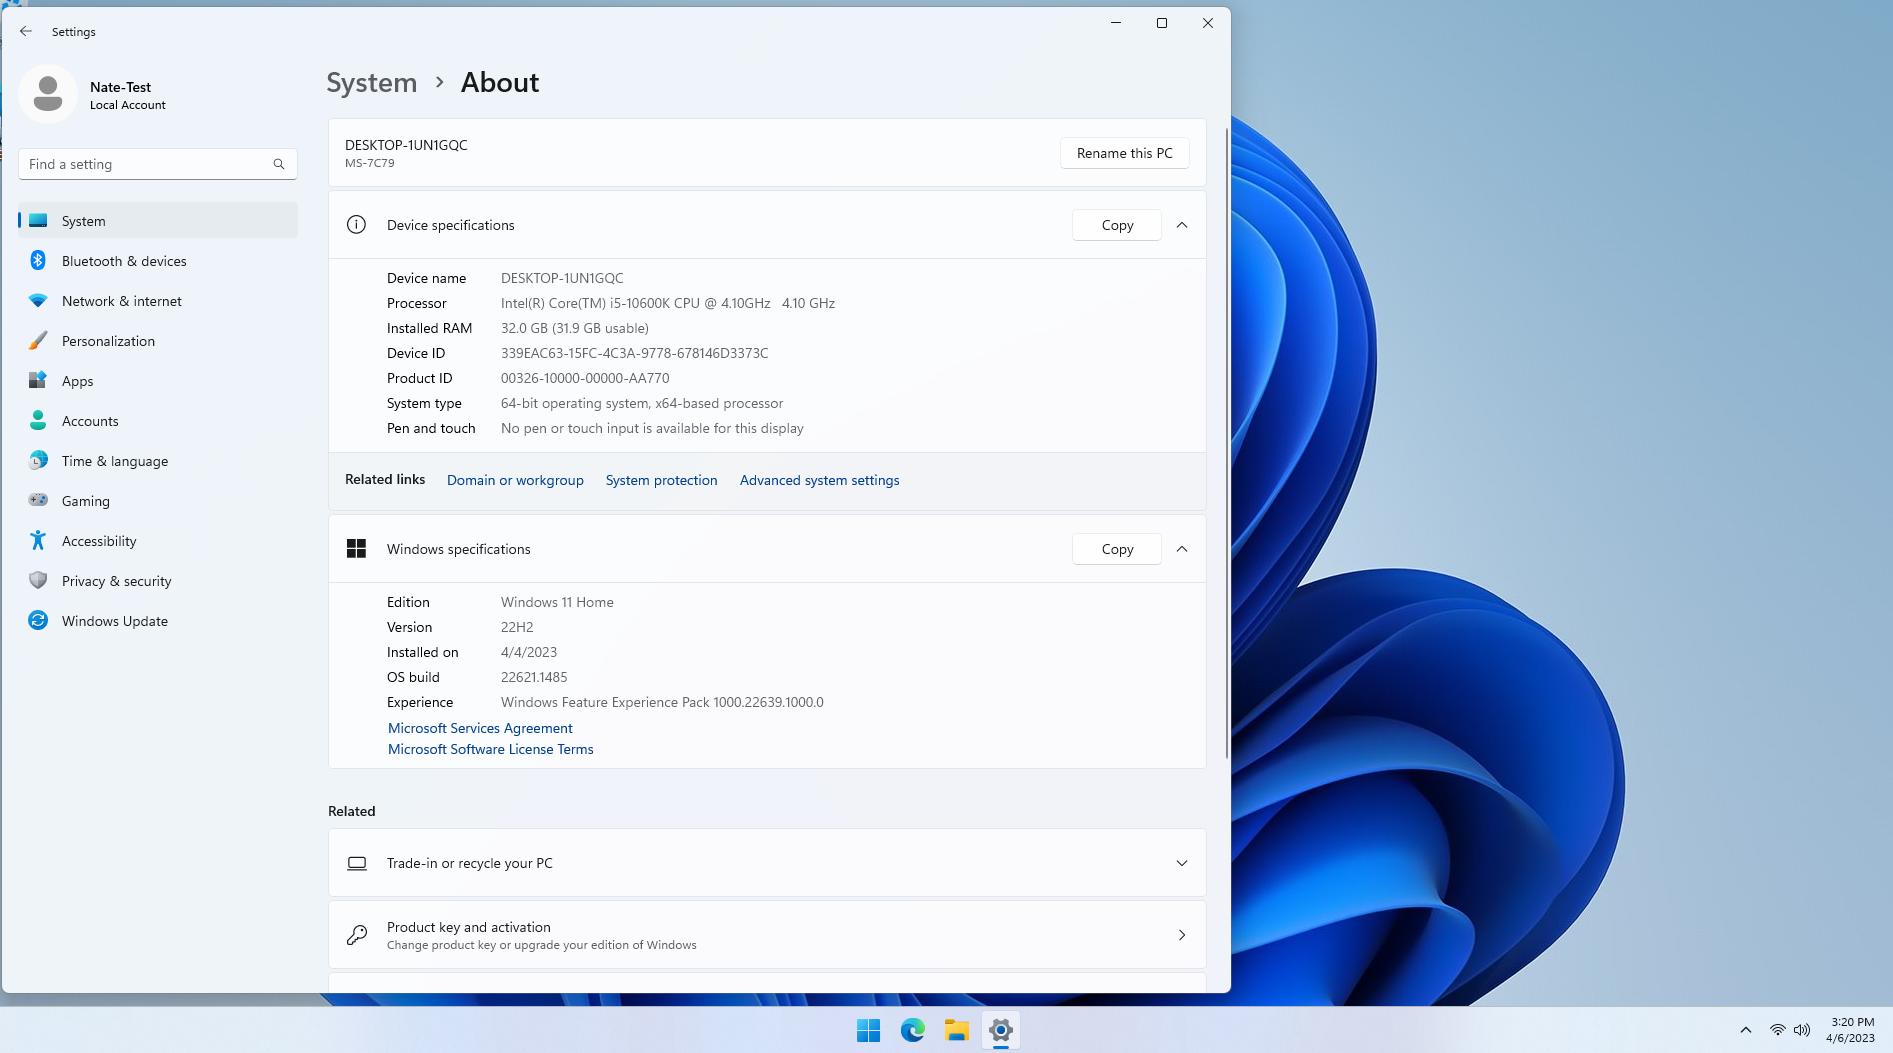Click the Version value 22H2
The image size is (1893, 1053).
[517, 627]
